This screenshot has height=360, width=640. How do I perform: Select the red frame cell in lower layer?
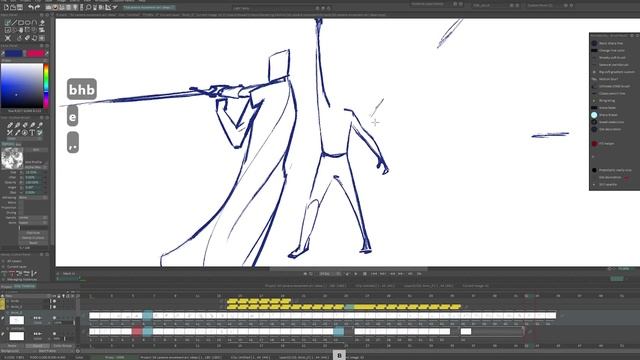pos(137,331)
